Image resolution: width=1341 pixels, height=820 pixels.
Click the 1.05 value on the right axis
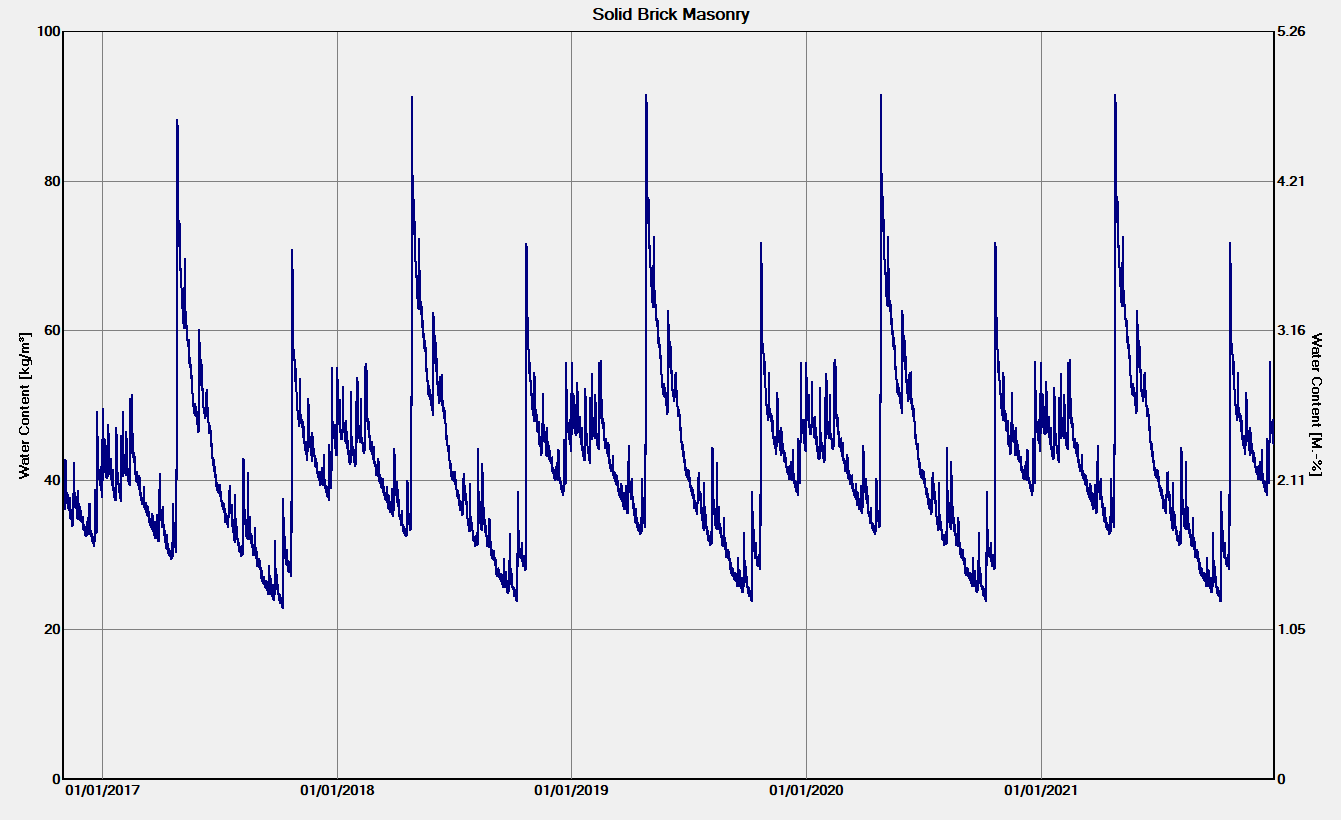coord(1292,630)
